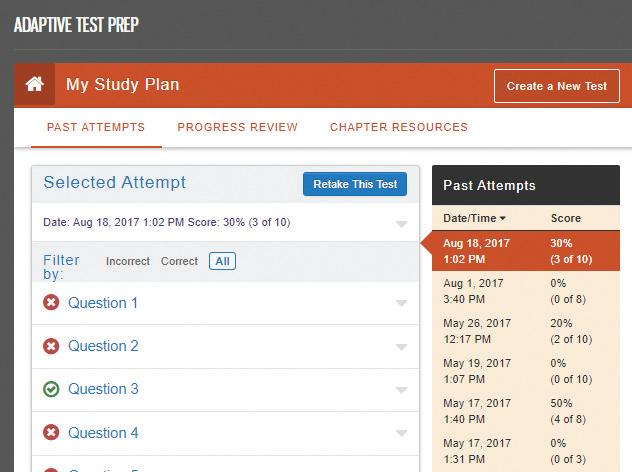The image size is (632, 472).
Task: Open the Question 2 link
Action: coord(103,346)
